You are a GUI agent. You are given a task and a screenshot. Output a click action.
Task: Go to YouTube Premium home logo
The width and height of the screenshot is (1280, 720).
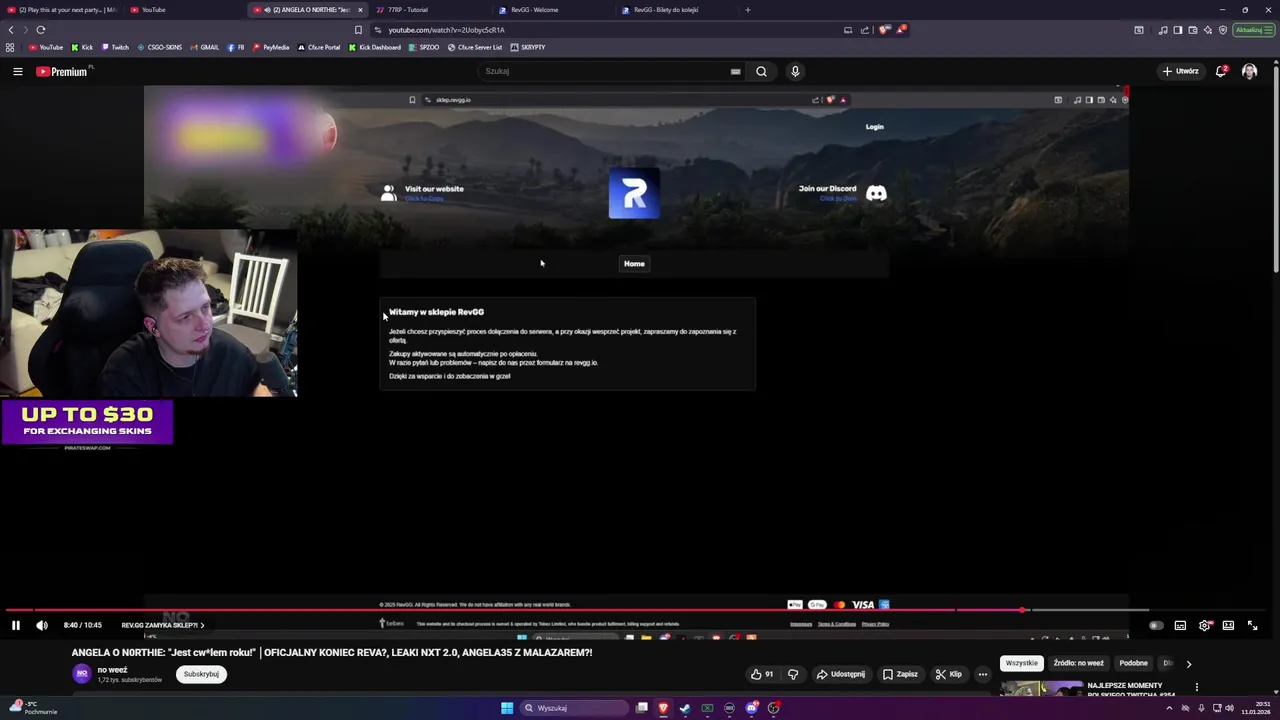pyautogui.click(x=62, y=71)
